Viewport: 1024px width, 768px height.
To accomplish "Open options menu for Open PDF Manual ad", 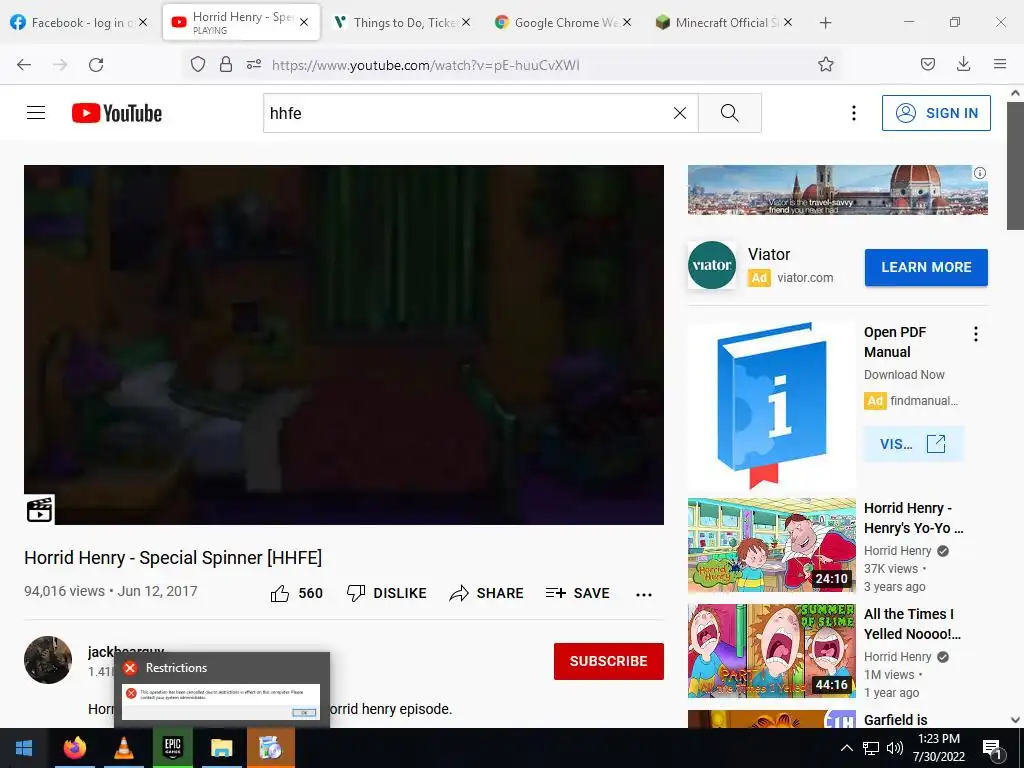I will coord(976,334).
